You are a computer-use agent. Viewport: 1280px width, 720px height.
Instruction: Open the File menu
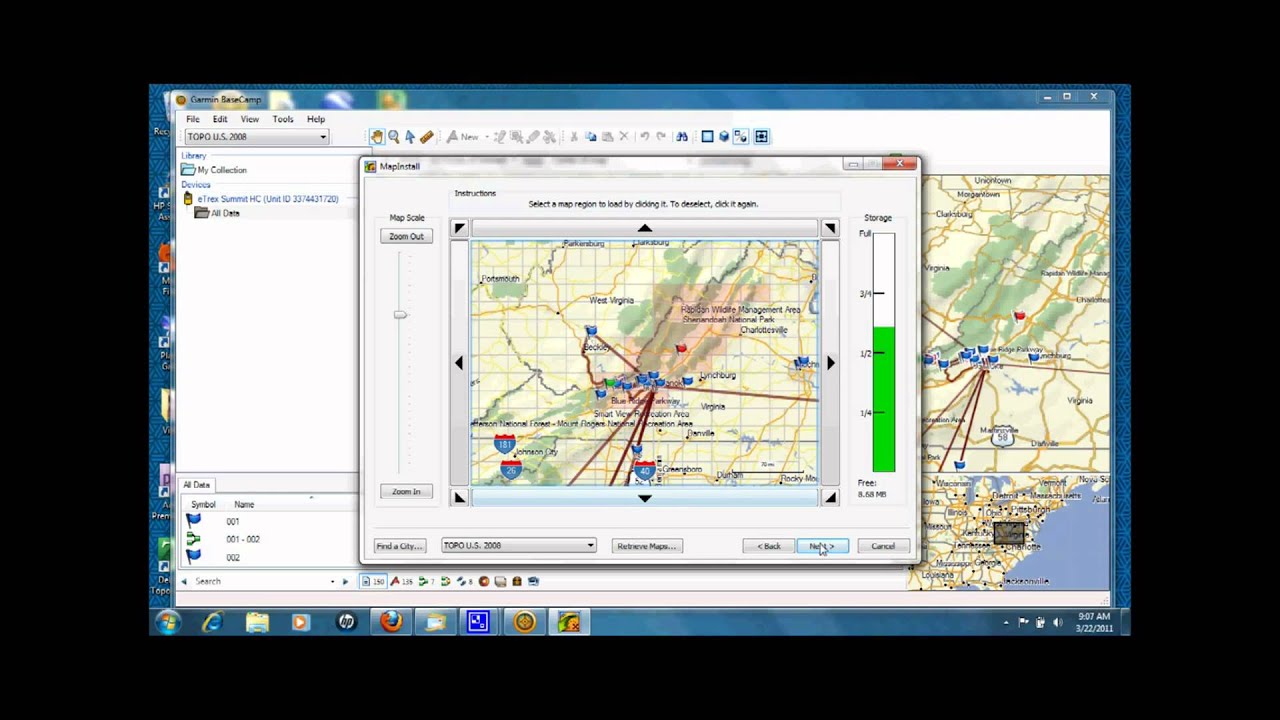tap(193, 119)
